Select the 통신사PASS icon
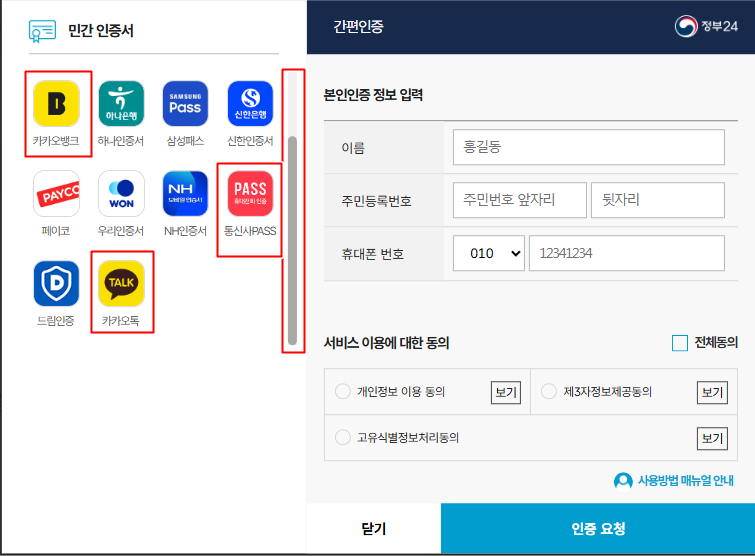755x556 pixels. [x=250, y=194]
